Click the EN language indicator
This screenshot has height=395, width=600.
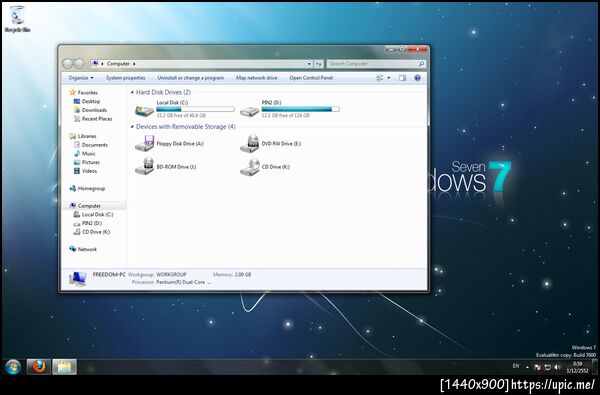516,366
